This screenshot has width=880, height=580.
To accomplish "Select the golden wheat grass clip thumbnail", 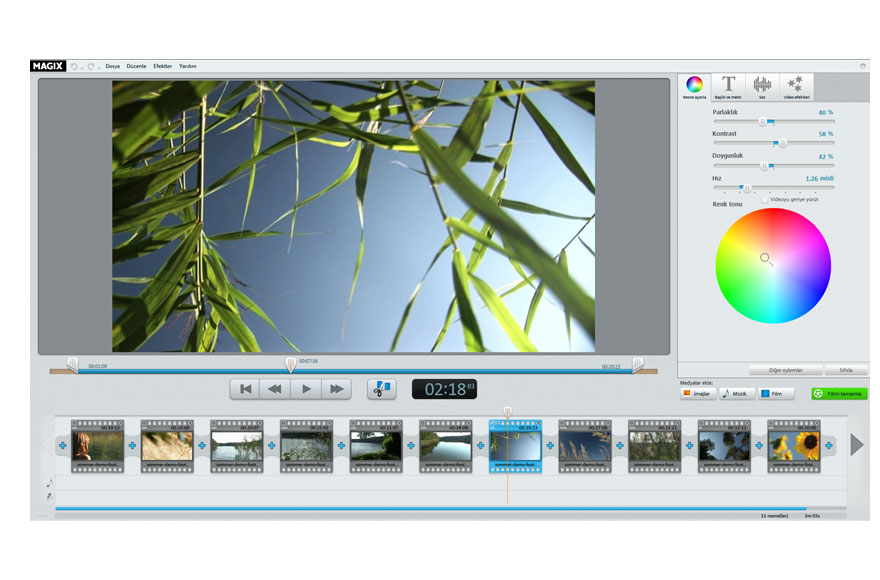I will click(167, 446).
